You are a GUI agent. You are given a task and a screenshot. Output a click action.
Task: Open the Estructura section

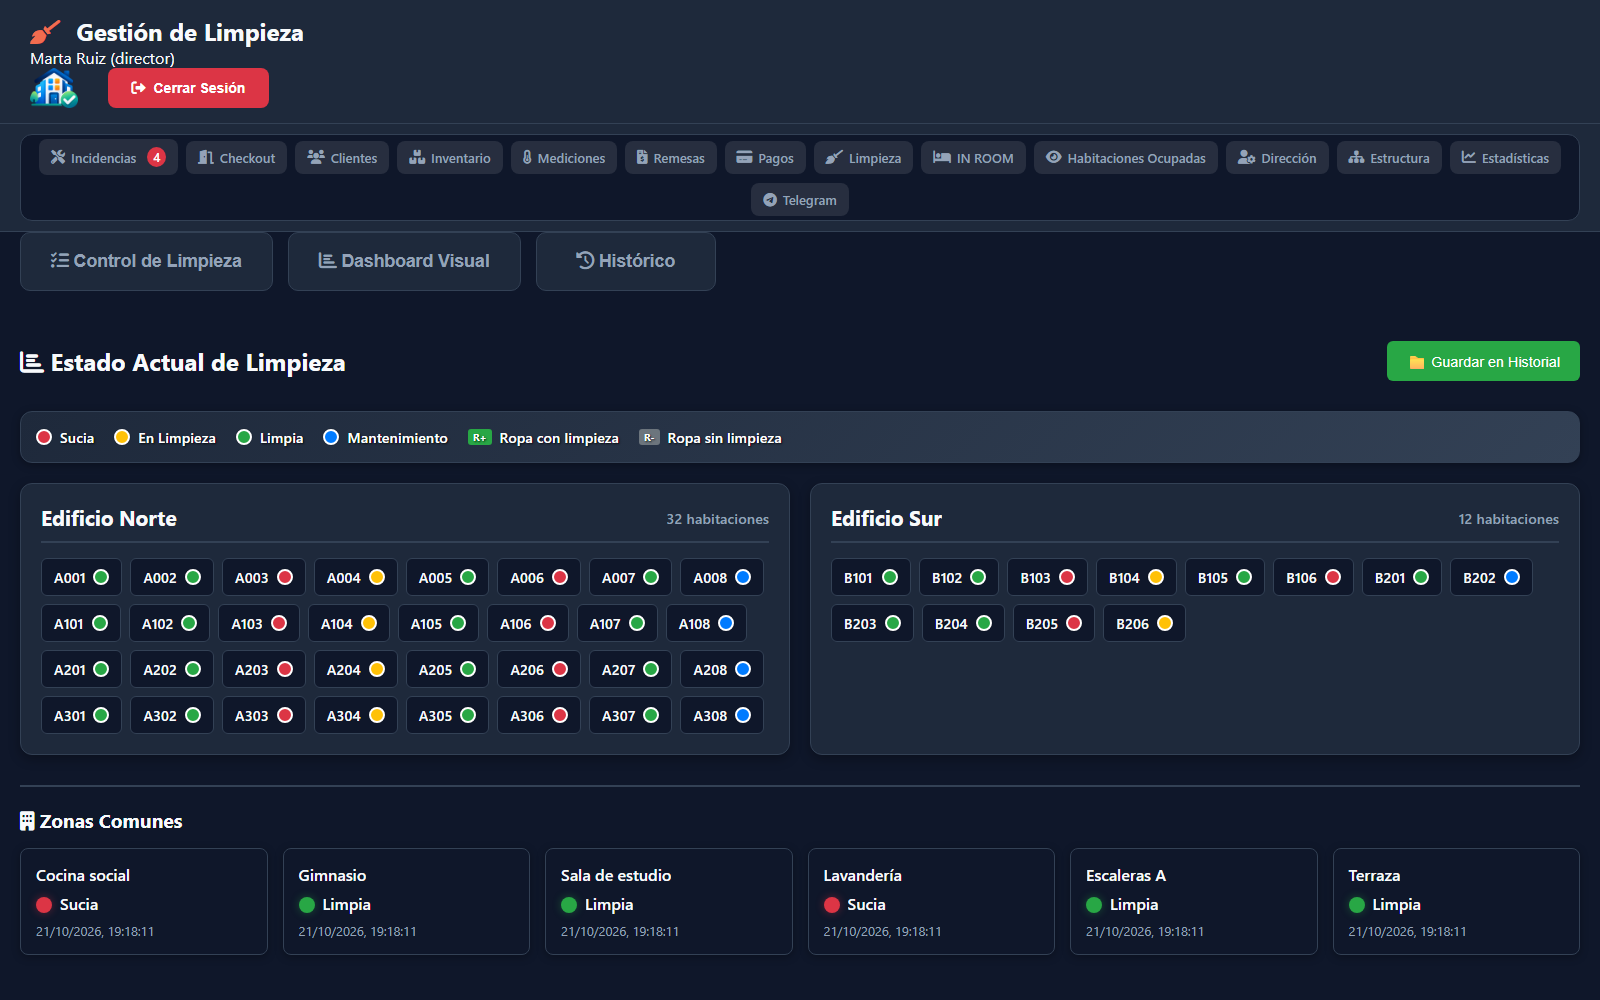tap(1389, 158)
